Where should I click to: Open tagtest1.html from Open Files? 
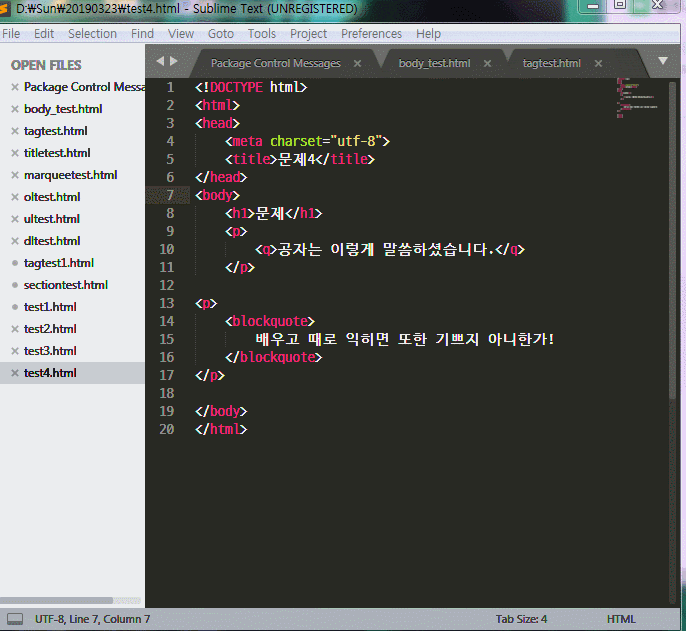[x=59, y=263]
